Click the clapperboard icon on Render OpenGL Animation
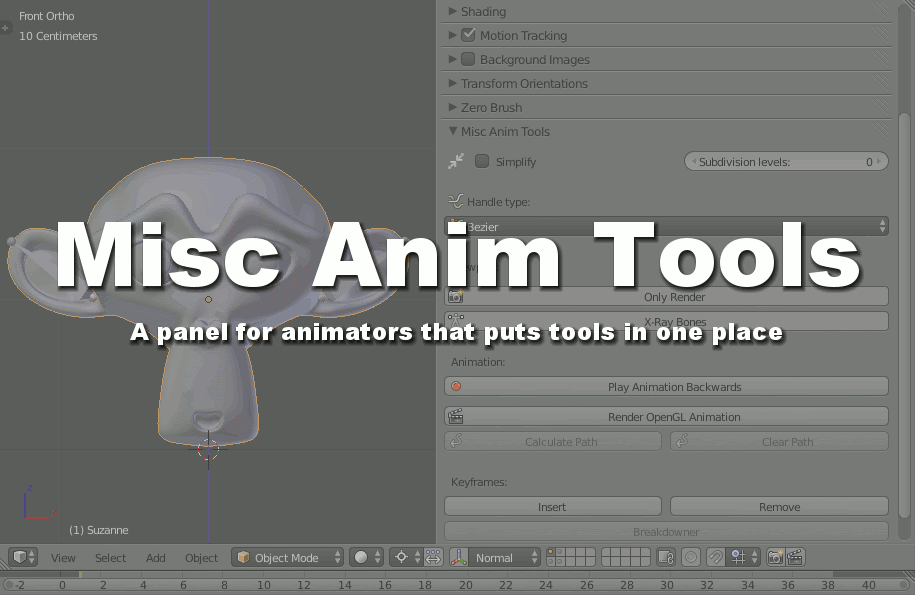915x595 pixels. pos(455,416)
